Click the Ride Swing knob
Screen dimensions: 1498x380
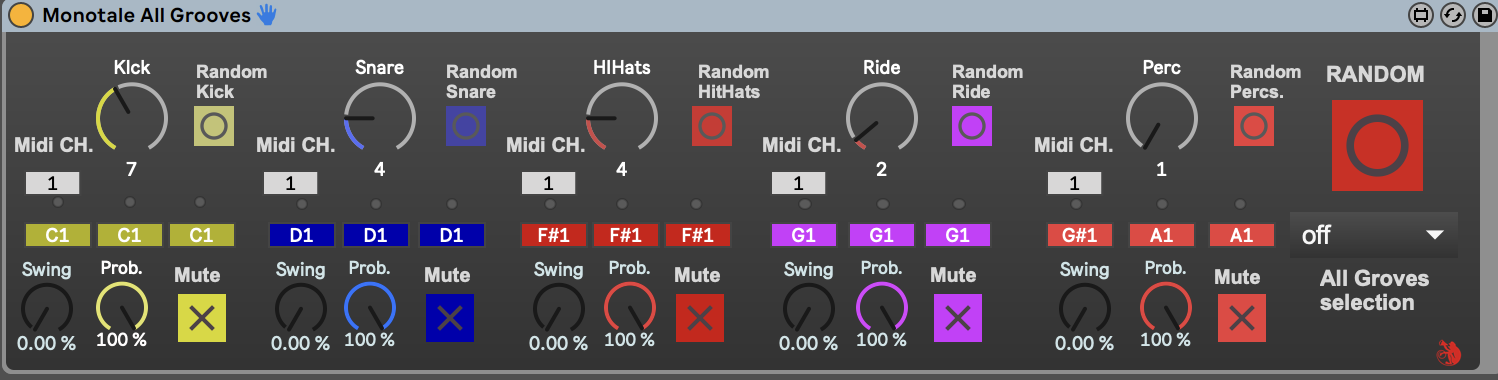click(x=809, y=308)
